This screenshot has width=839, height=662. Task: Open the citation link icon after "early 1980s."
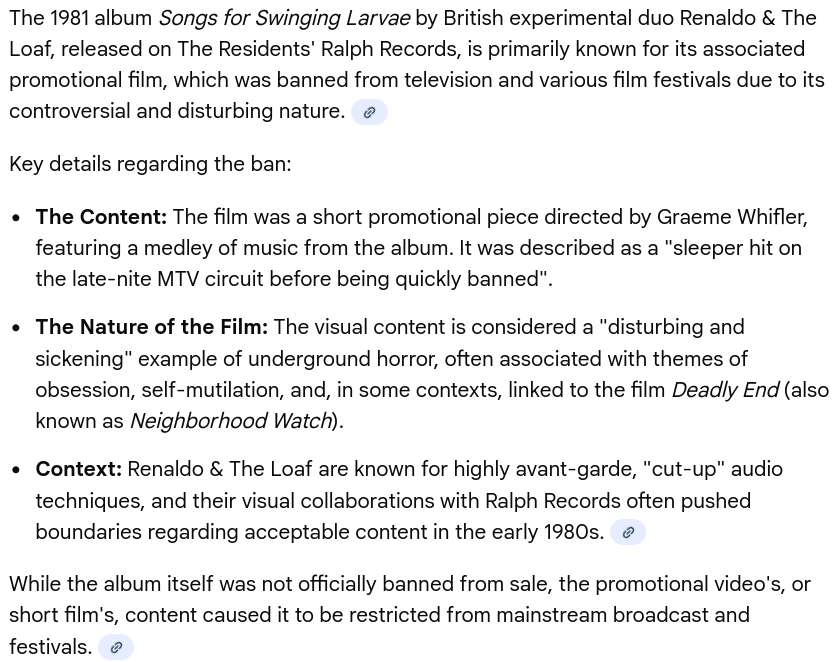coord(628,533)
